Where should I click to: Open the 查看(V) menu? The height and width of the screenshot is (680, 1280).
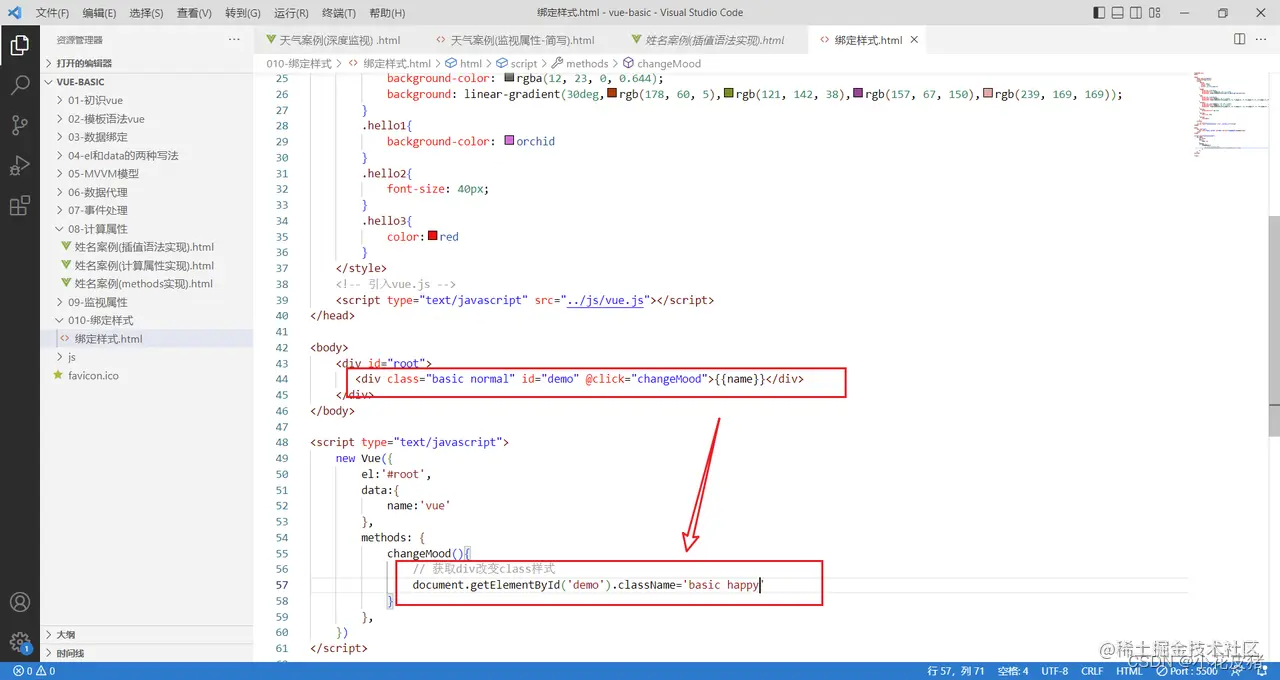tap(194, 13)
